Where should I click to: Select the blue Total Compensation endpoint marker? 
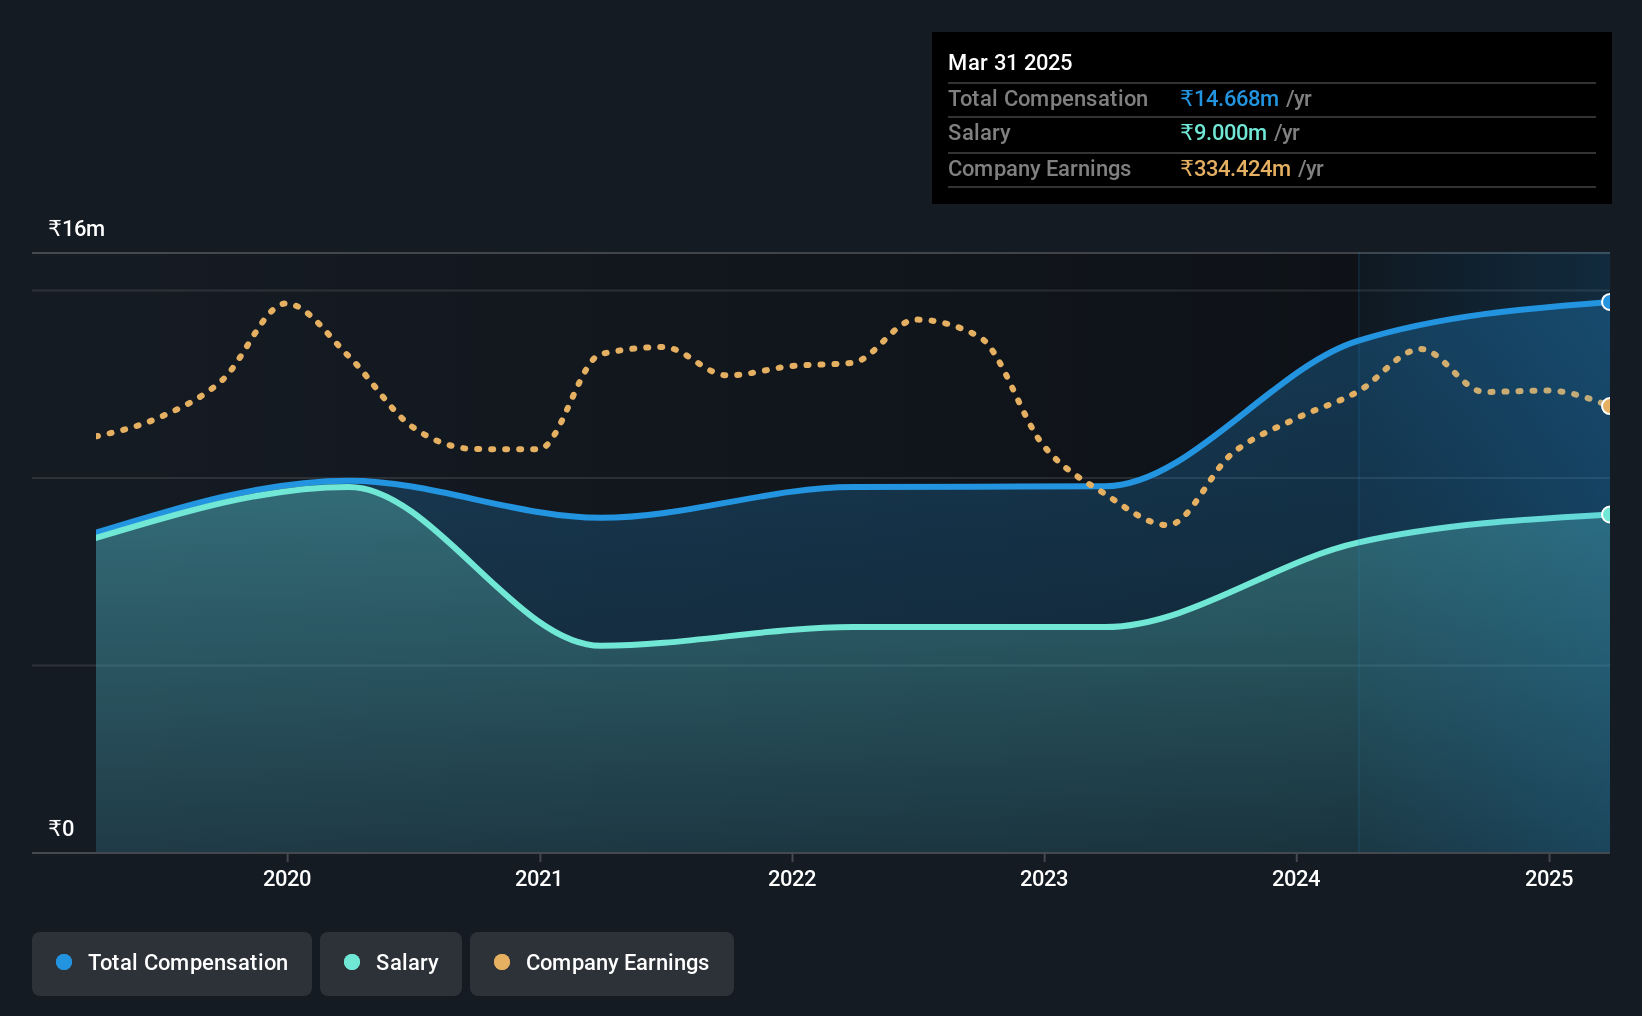[x=1607, y=302]
